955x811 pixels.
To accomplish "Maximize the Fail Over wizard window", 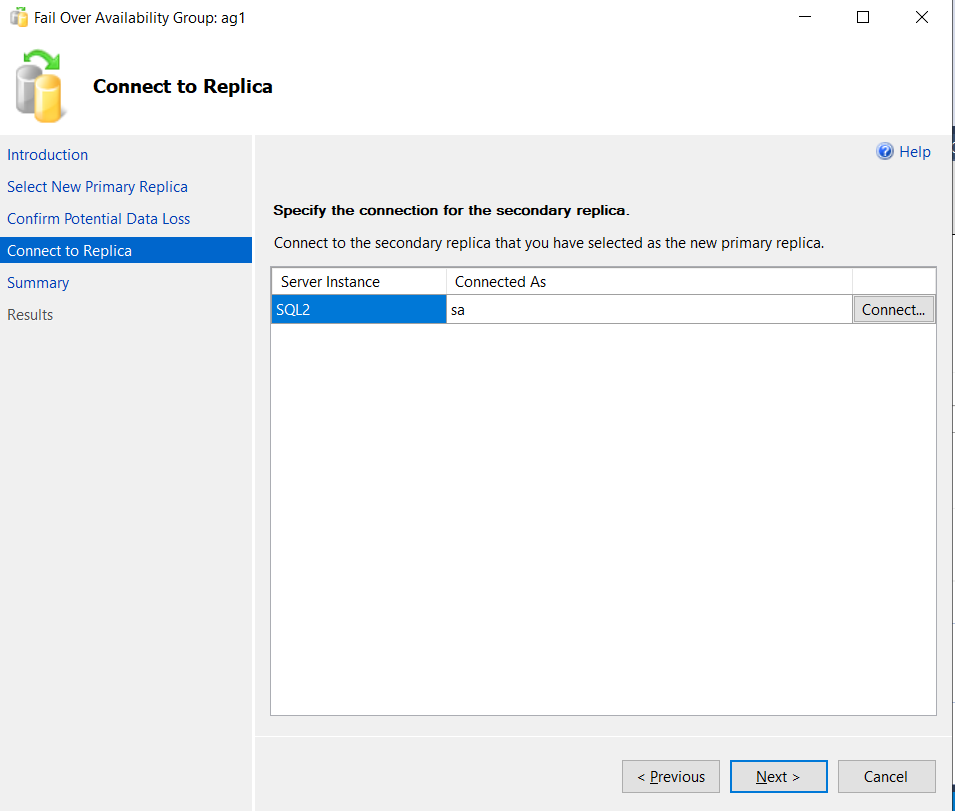I will point(863,17).
